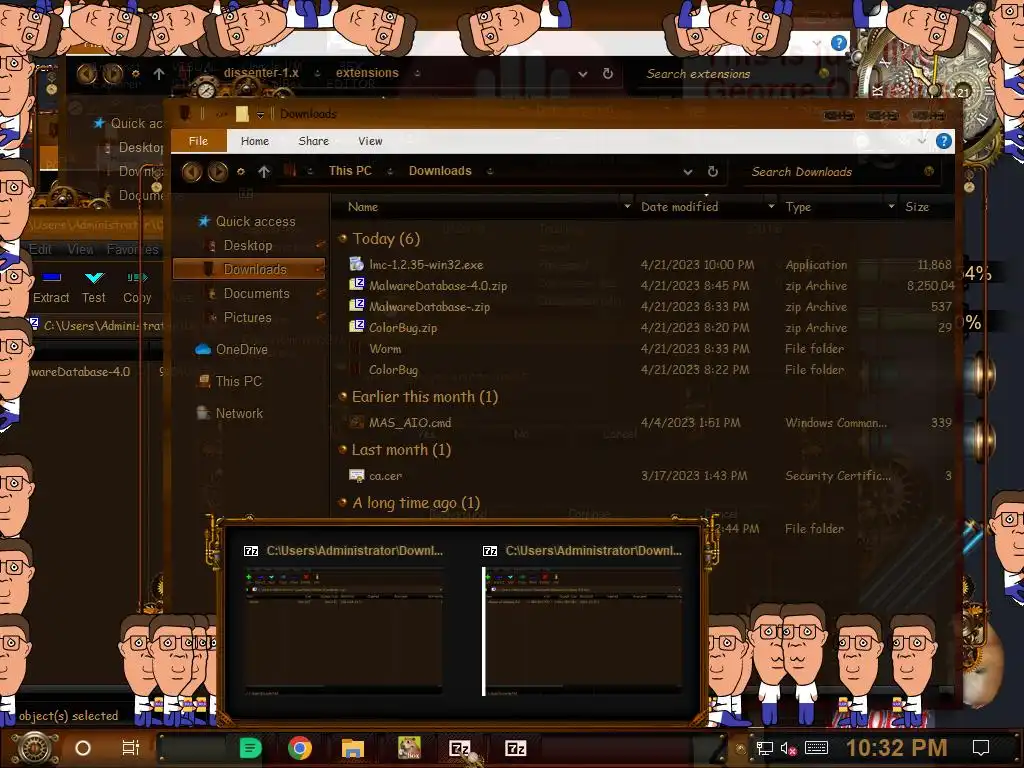This screenshot has height=768, width=1024.
Task: Collapse the Last month (1) group
Action: pyautogui.click(x=342, y=449)
